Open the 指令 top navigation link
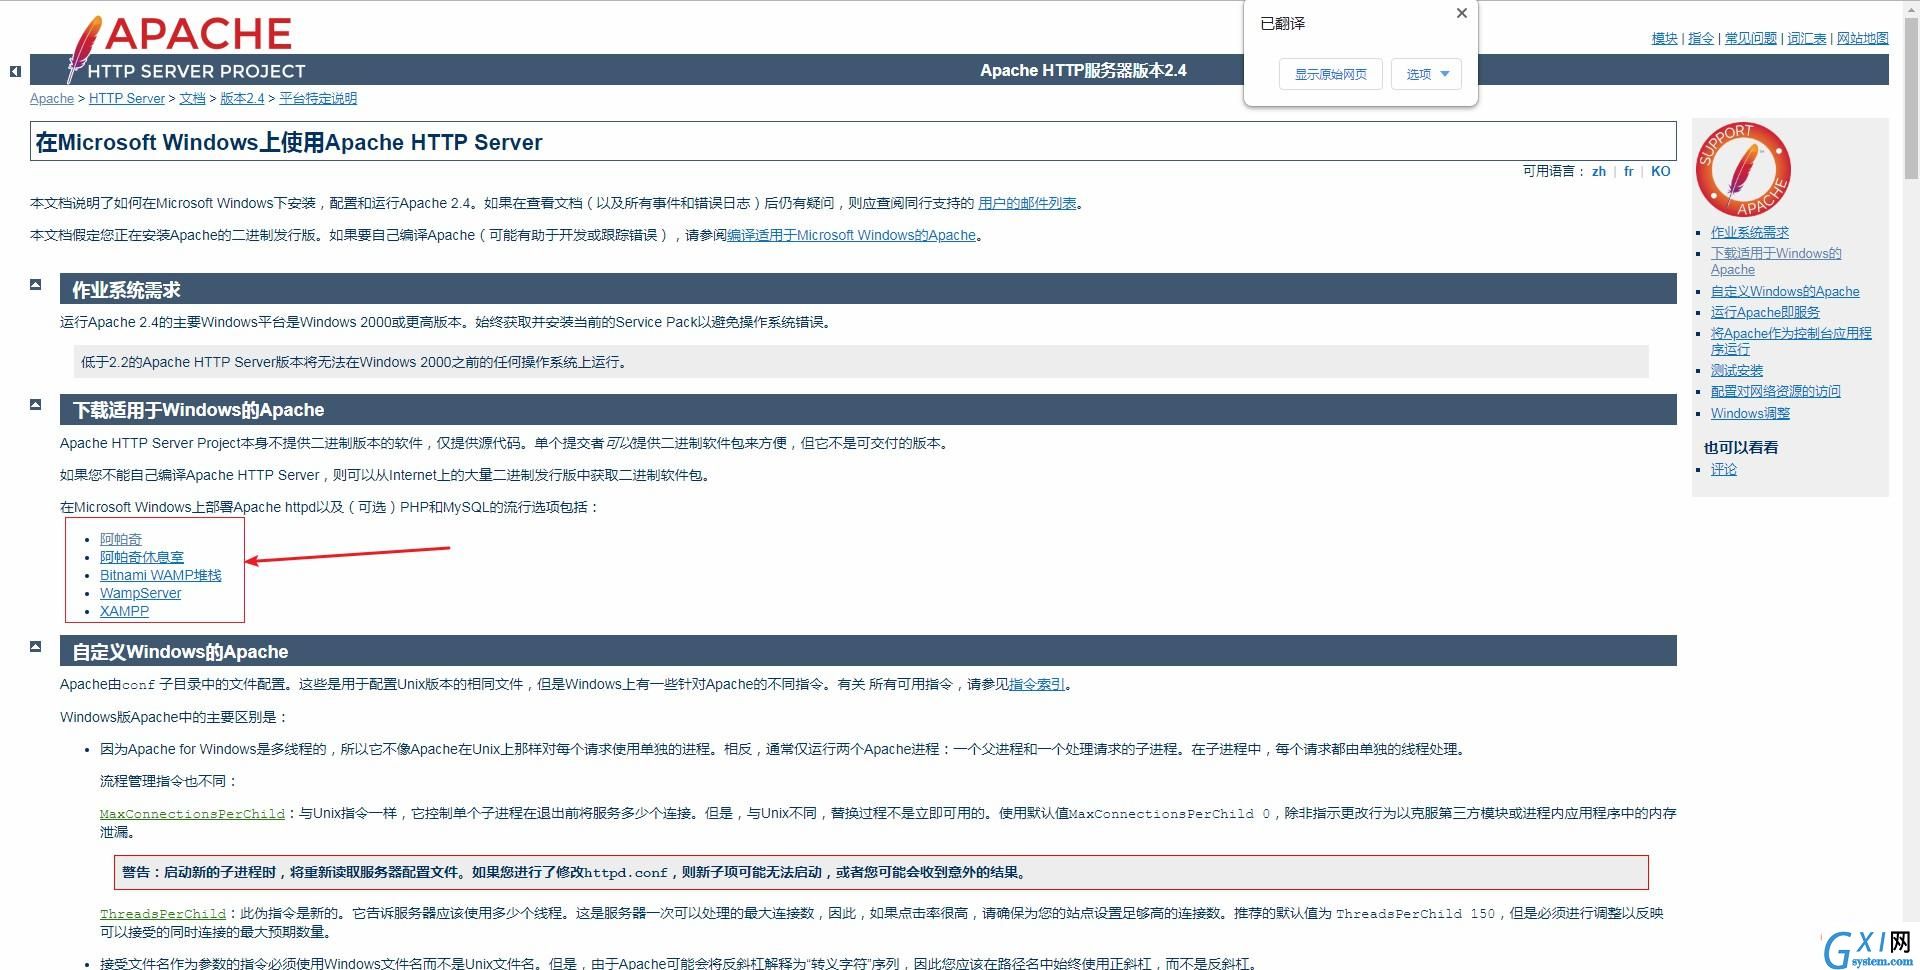Viewport: 1920px width, 970px height. click(x=1701, y=38)
